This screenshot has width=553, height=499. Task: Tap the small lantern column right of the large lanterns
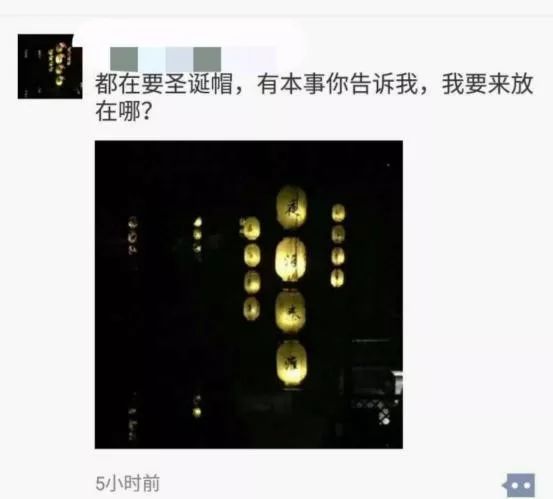tap(338, 245)
